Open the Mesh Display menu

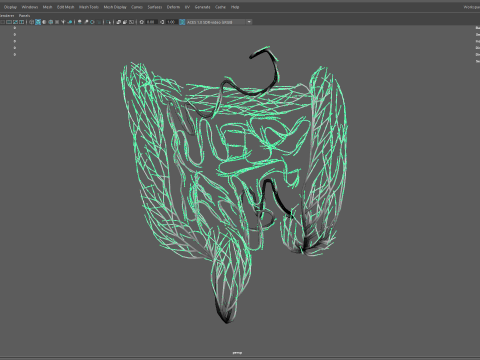(115, 7)
